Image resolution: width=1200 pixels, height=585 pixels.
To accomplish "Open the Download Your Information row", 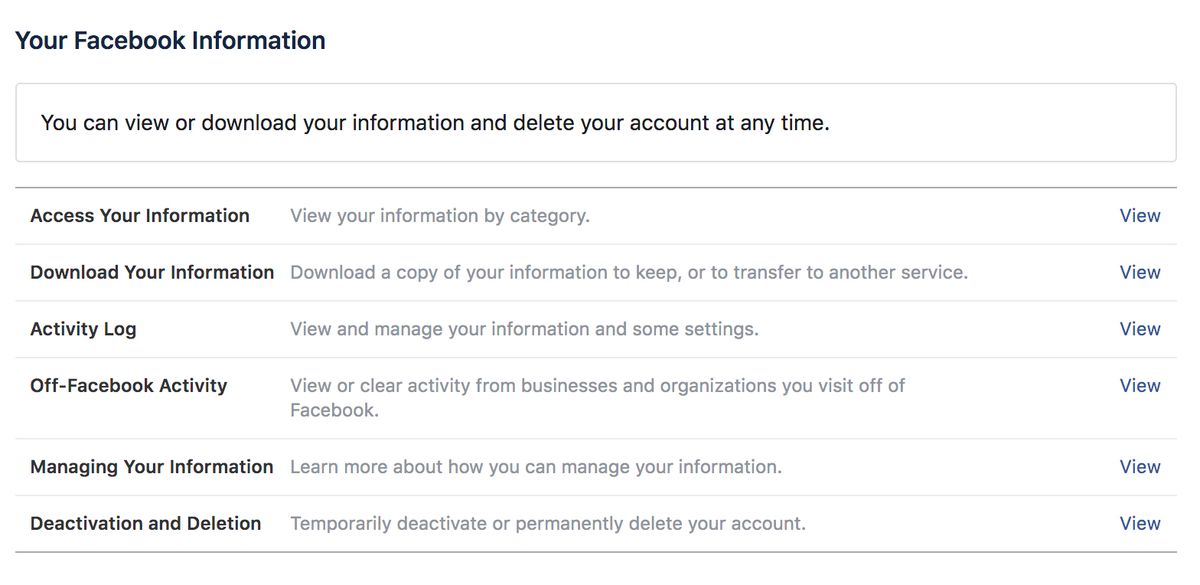I will click(151, 272).
